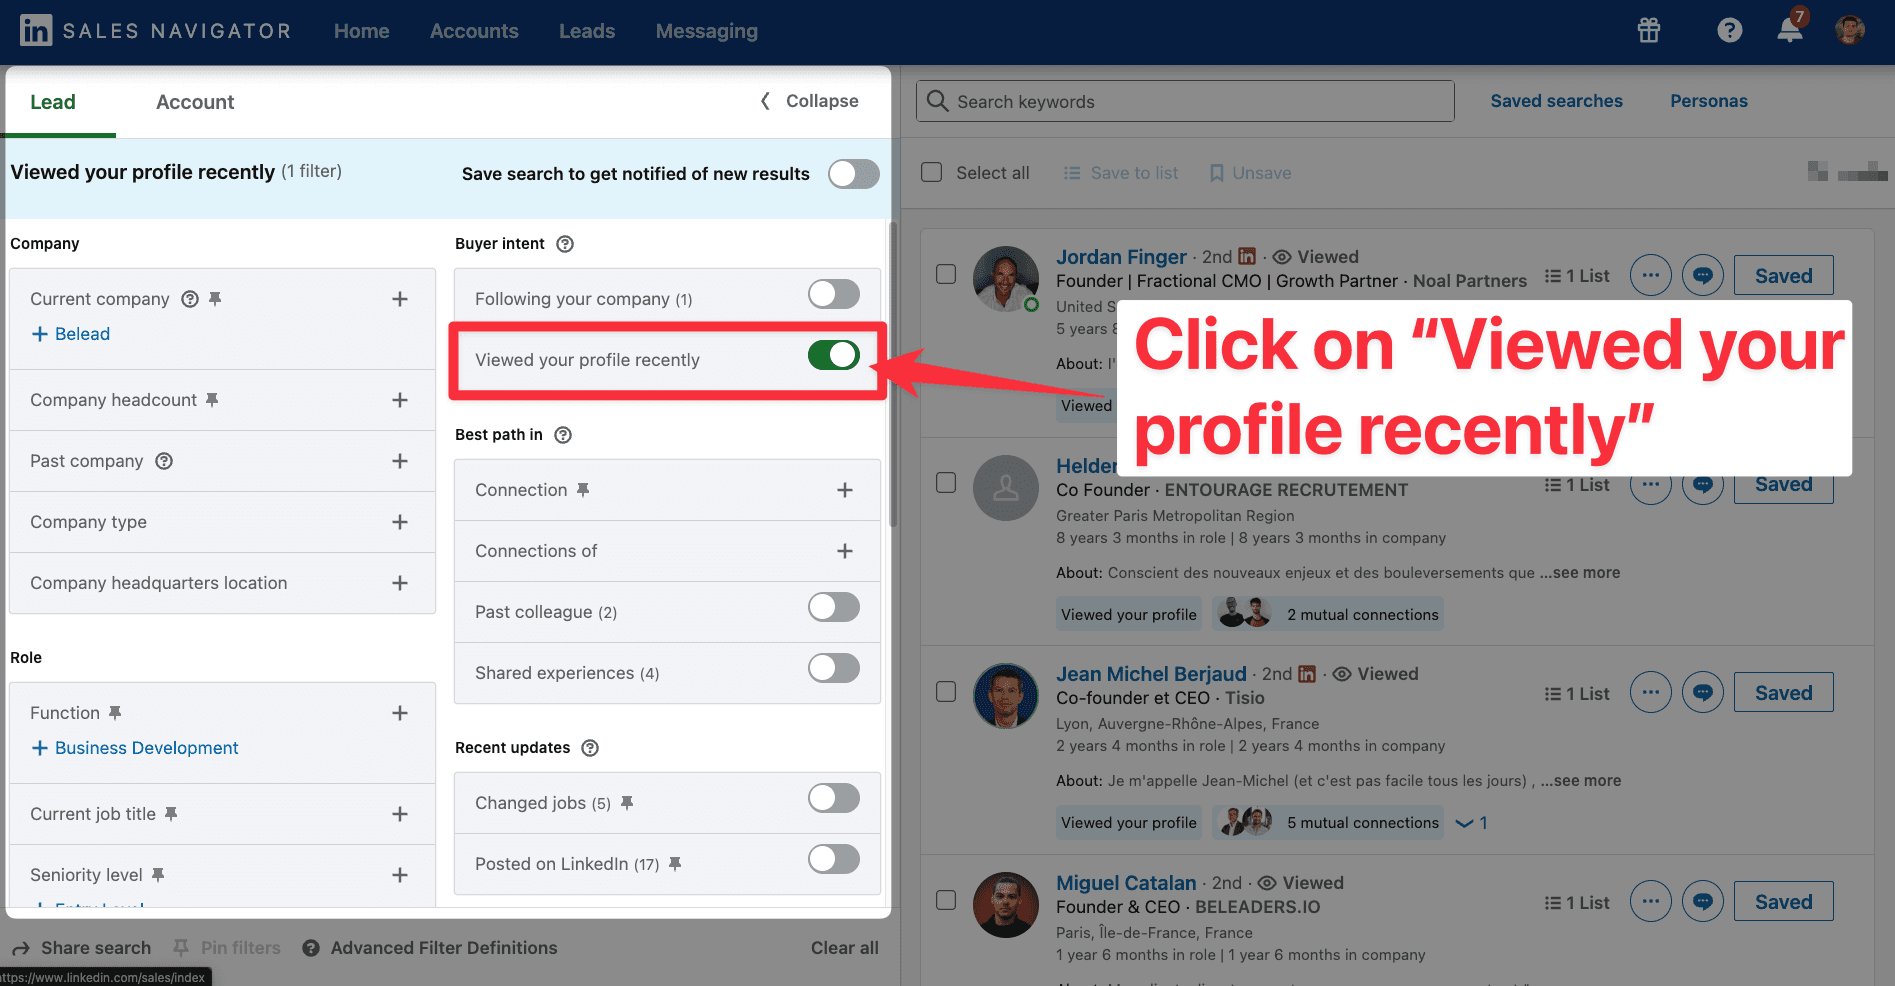Click Share search
Screen dimensions: 1895x986
tap(82, 948)
